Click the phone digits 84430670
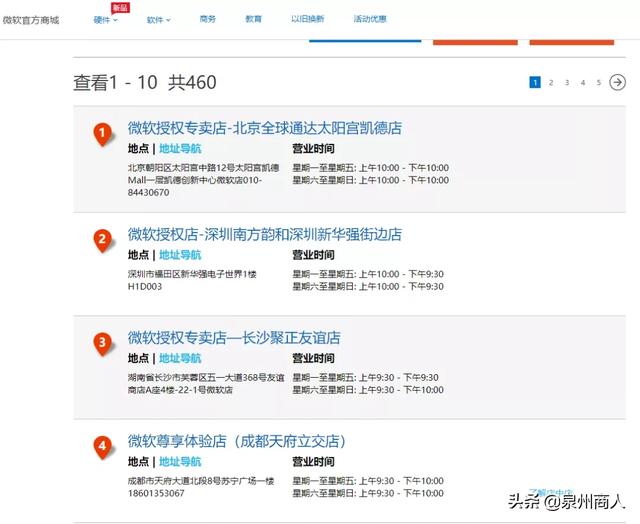The image size is (640, 524). coord(149,193)
